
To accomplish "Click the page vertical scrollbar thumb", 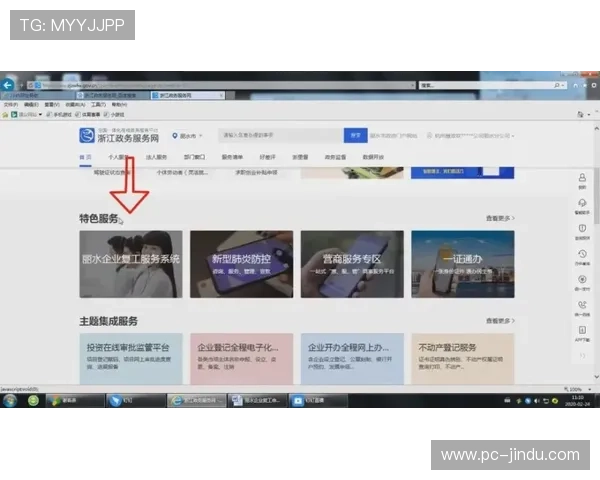I will (x=597, y=195).
